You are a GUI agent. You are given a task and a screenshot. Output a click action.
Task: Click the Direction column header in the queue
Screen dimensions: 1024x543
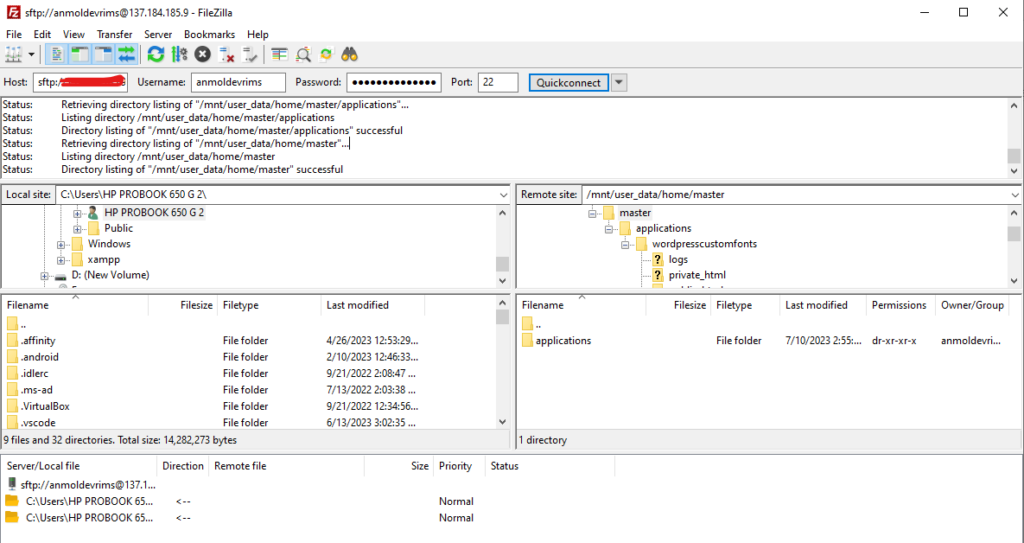coord(182,466)
